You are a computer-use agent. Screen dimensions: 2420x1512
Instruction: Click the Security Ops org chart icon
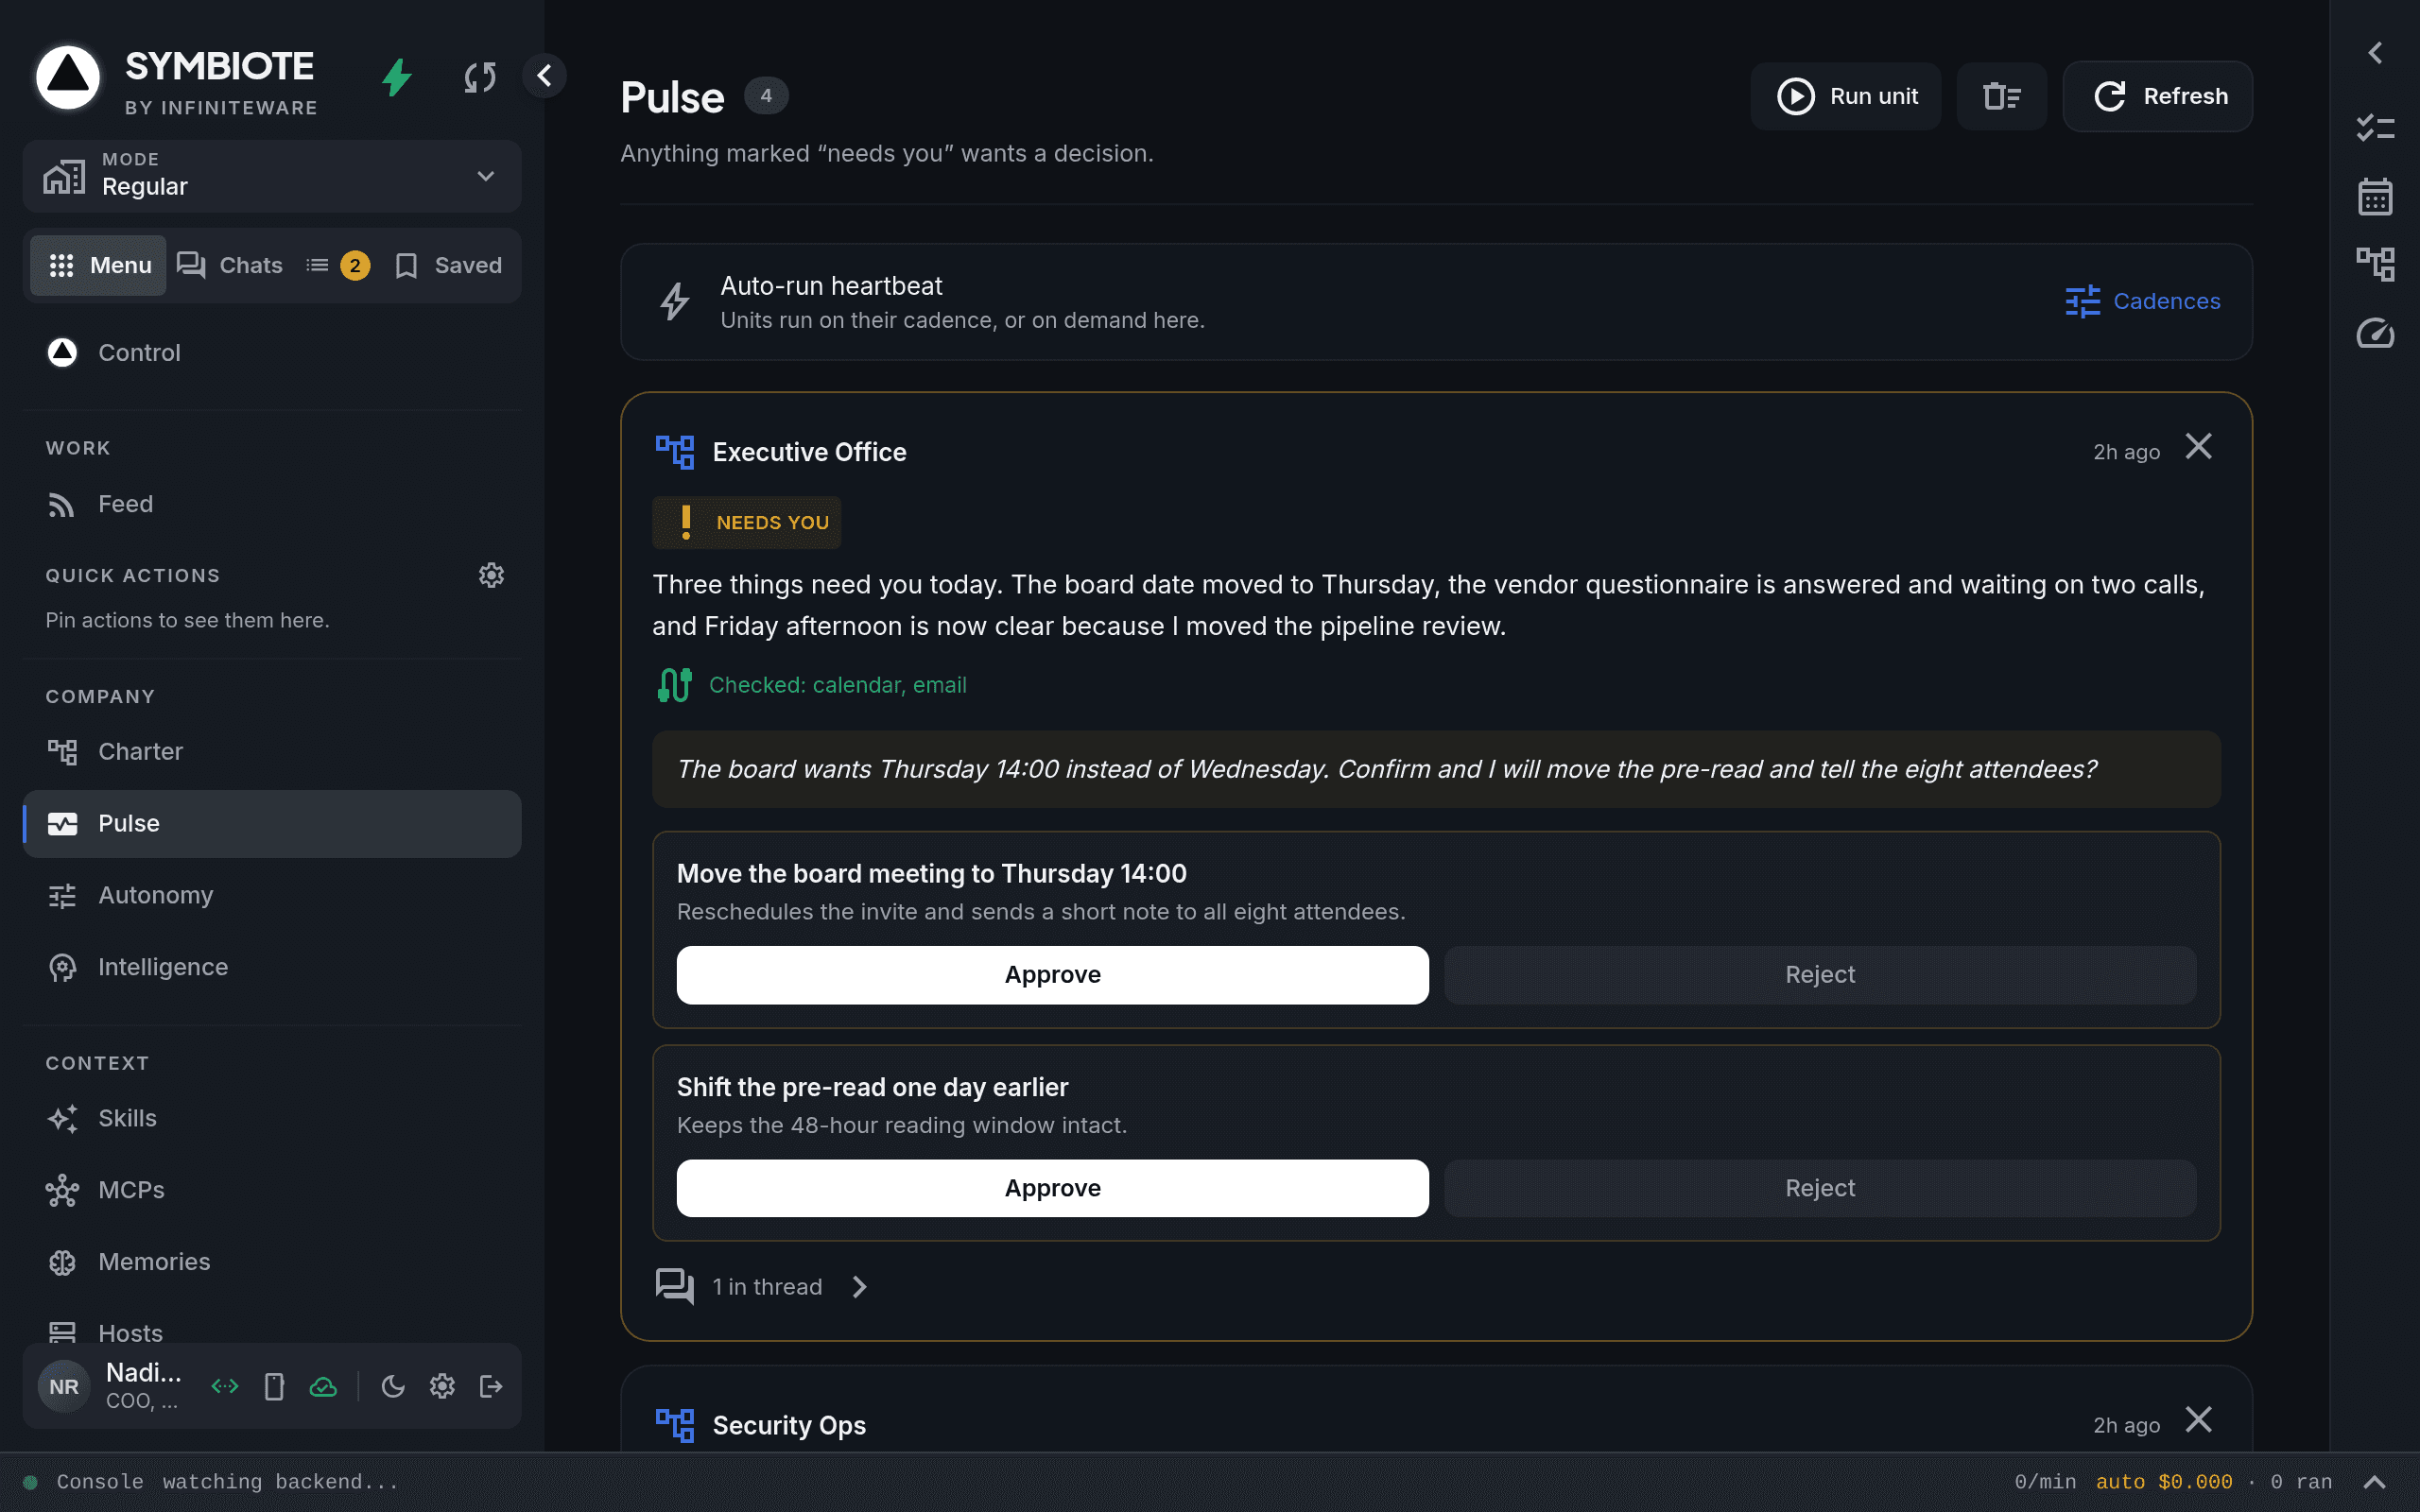pos(675,1425)
